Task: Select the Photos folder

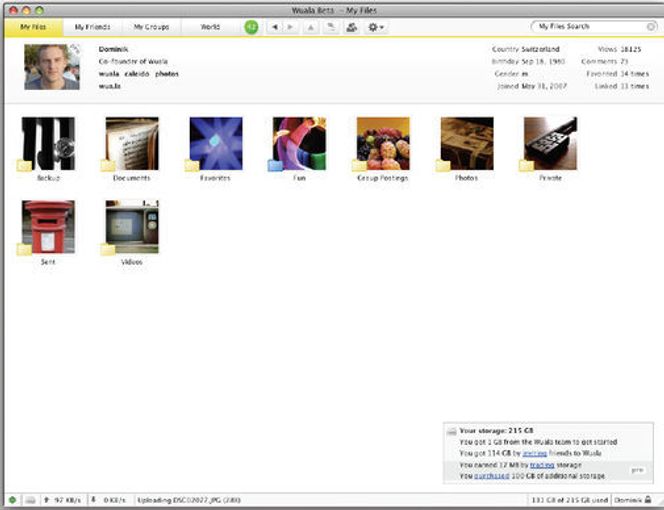Action: (x=467, y=144)
